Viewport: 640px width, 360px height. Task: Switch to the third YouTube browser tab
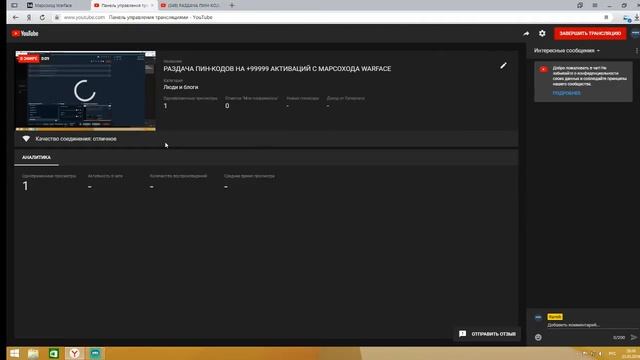click(x=190, y=5)
